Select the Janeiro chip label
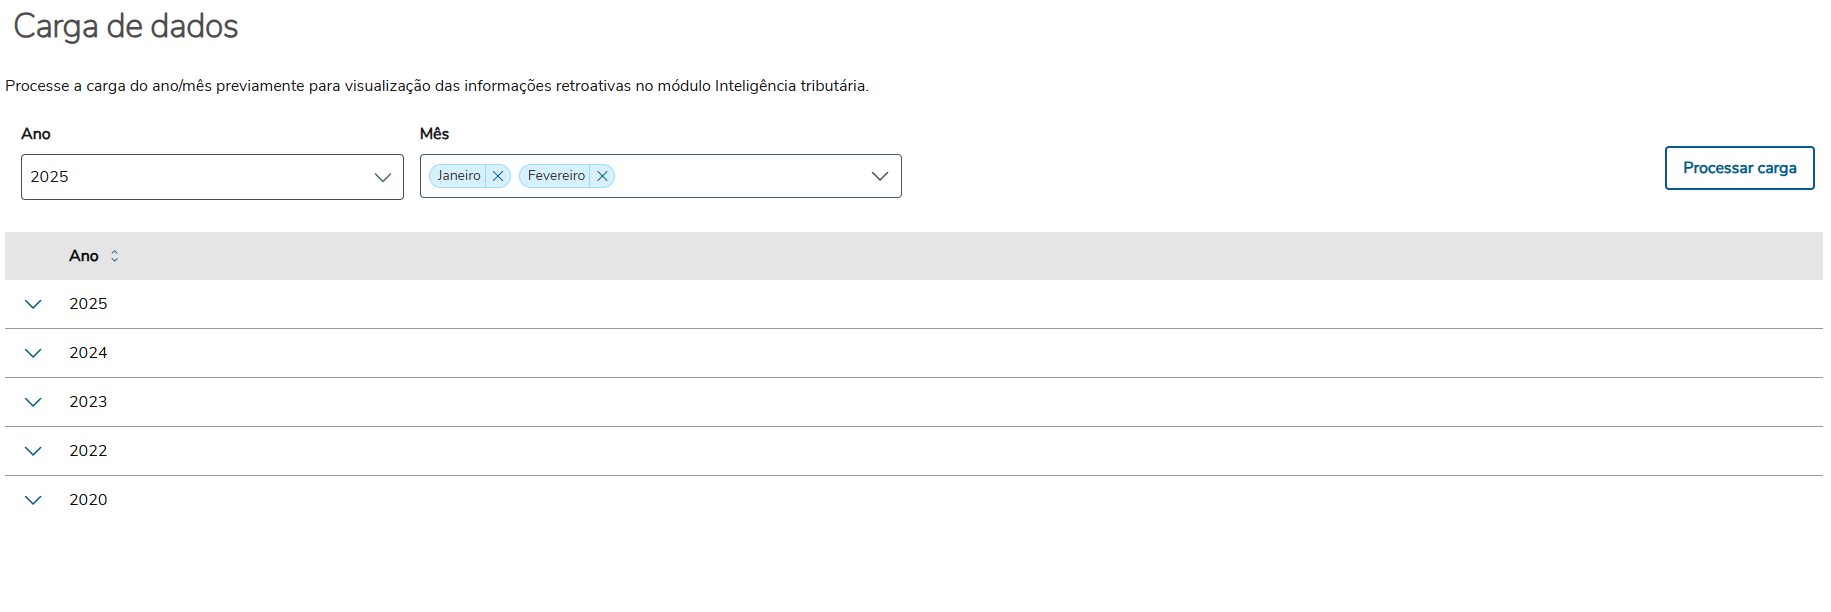The width and height of the screenshot is (1831, 612). pyautogui.click(x=459, y=176)
